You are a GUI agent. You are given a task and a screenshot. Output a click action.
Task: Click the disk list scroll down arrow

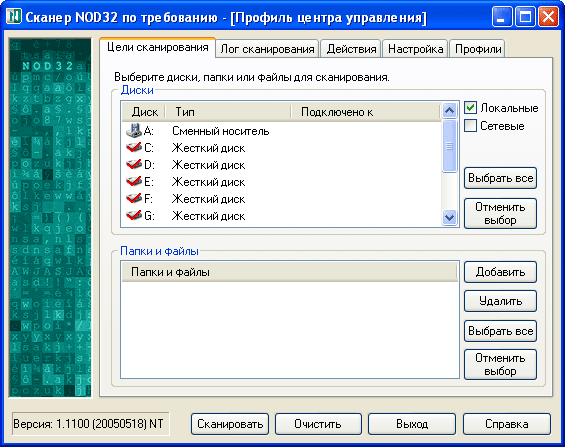(449, 218)
